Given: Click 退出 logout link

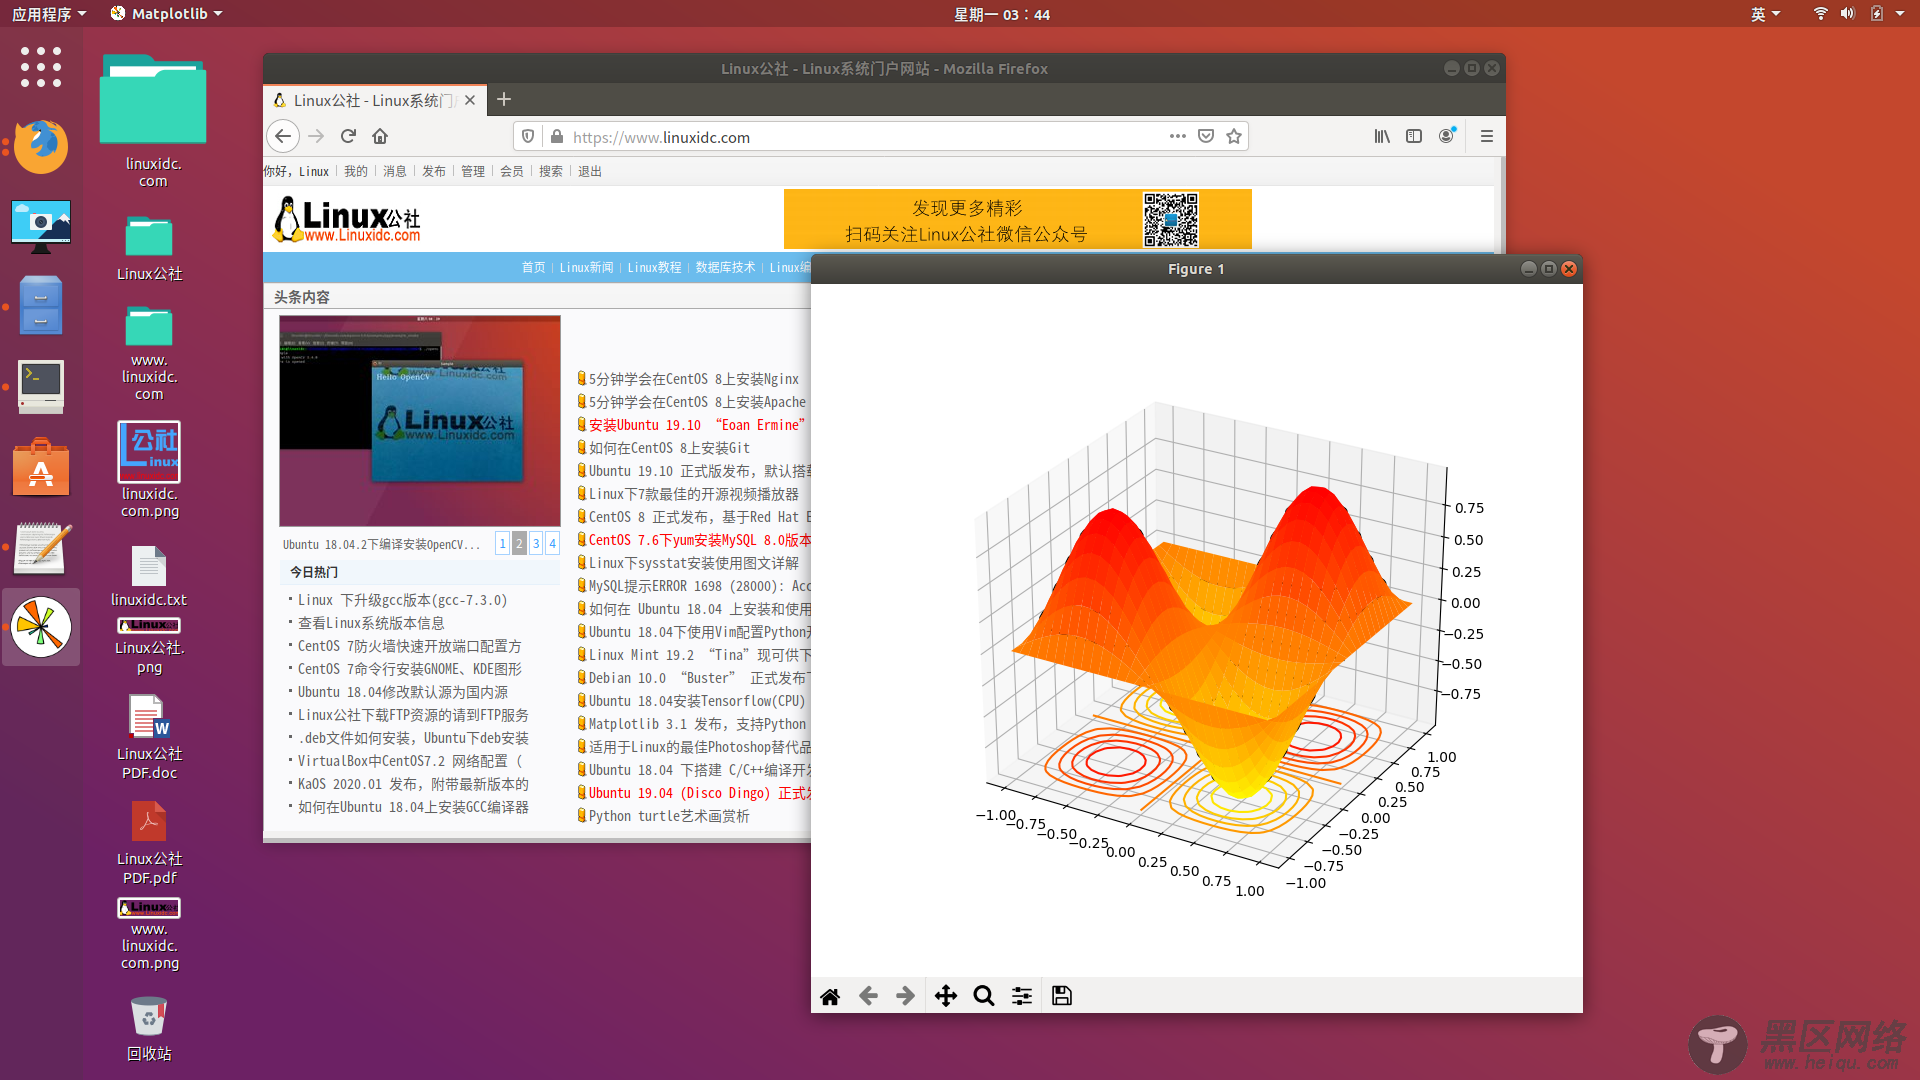Looking at the screenshot, I should [590, 171].
